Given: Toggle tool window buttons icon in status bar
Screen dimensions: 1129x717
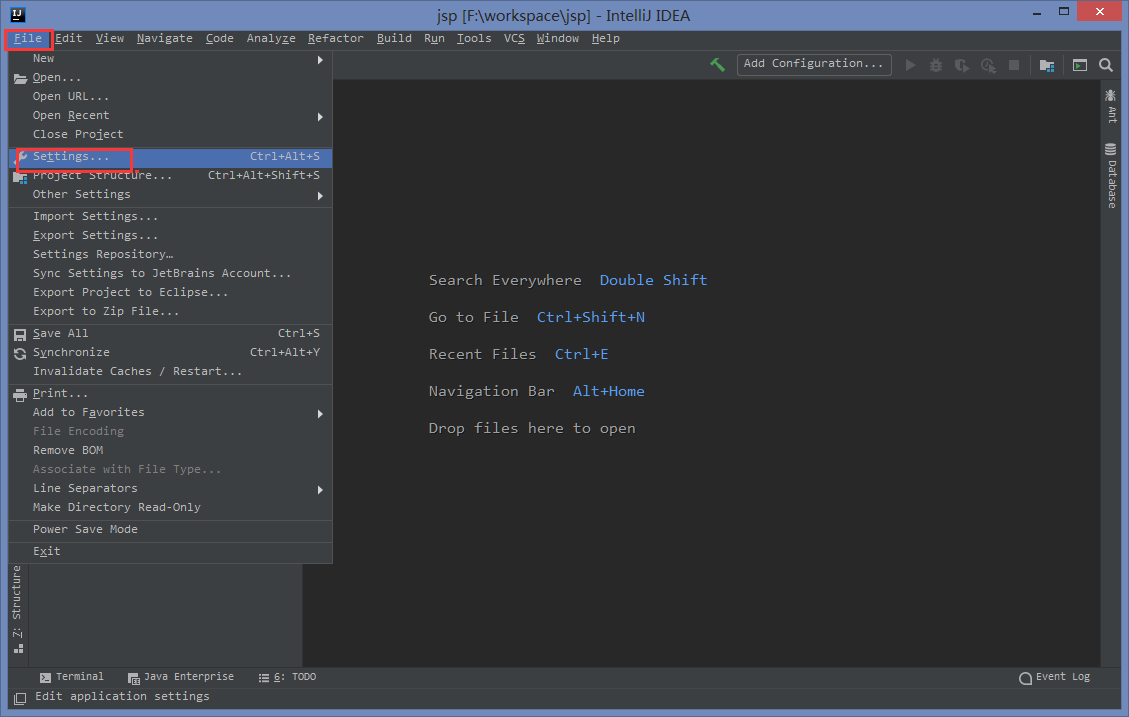Looking at the screenshot, I should (20, 698).
